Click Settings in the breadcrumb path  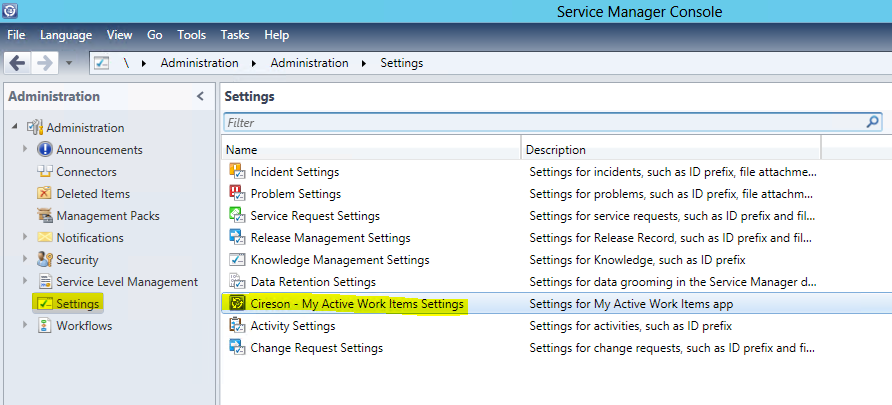click(x=401, y=63)
